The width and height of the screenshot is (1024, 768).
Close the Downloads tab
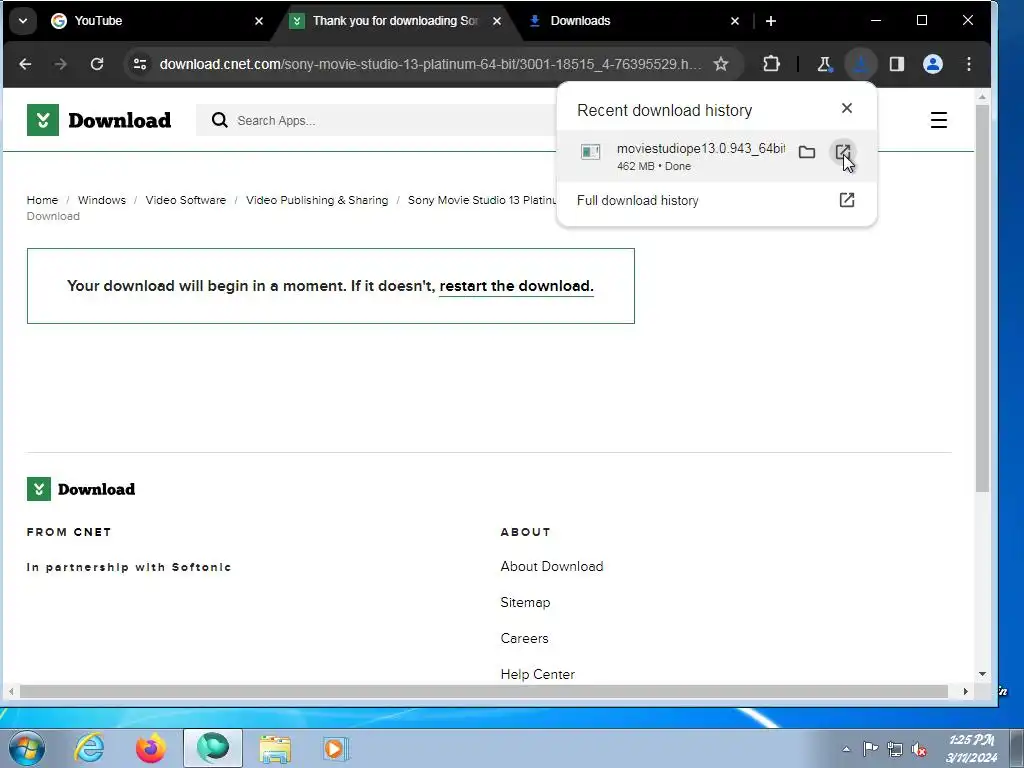pyautogui.click(x=735, y=21)
